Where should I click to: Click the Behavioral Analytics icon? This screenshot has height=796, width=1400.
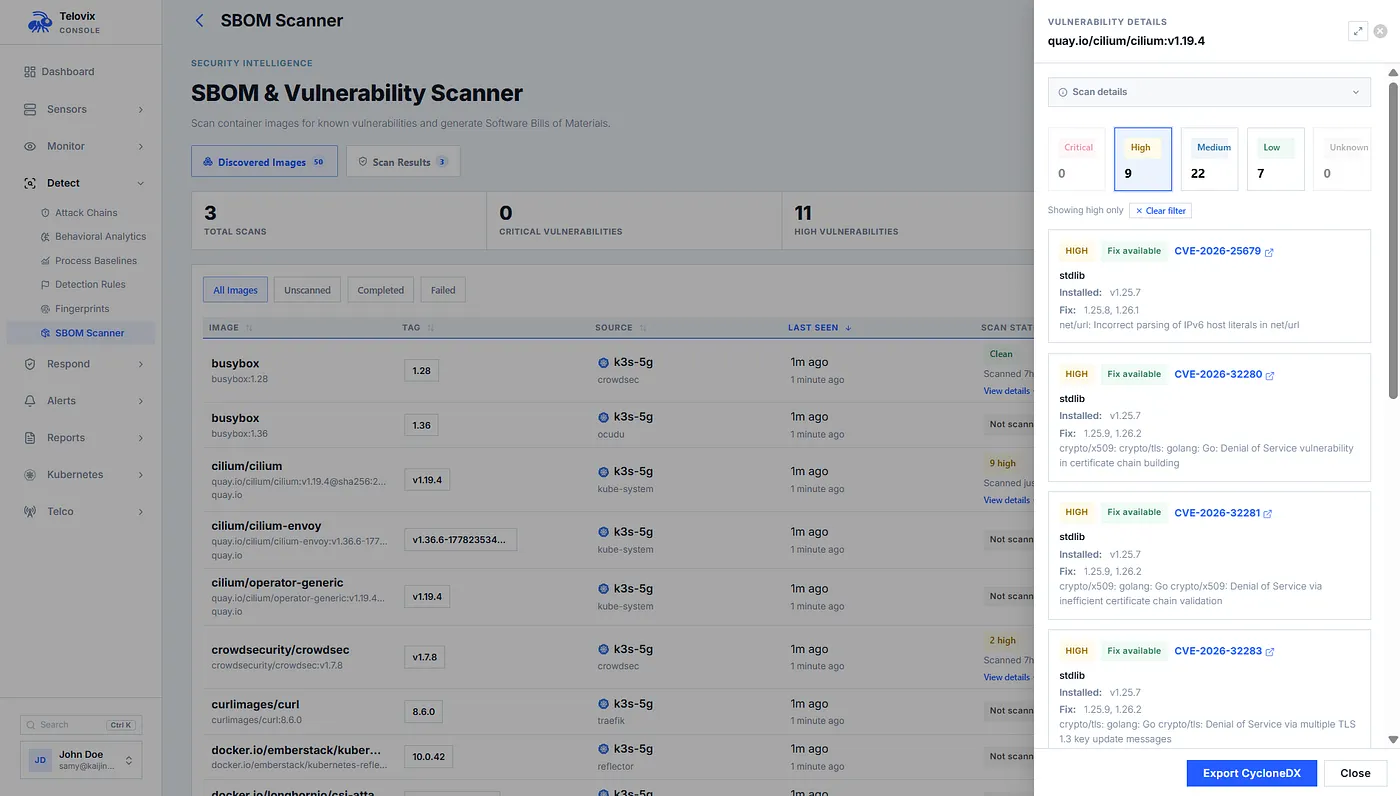point(45,237)
